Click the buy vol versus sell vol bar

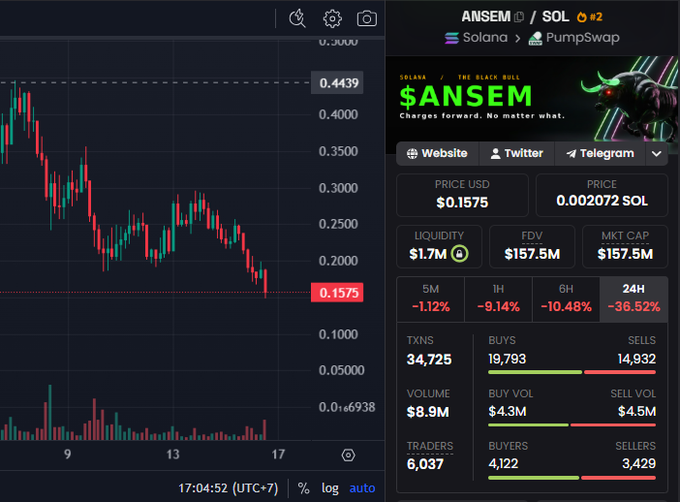[x=572, y=425]
